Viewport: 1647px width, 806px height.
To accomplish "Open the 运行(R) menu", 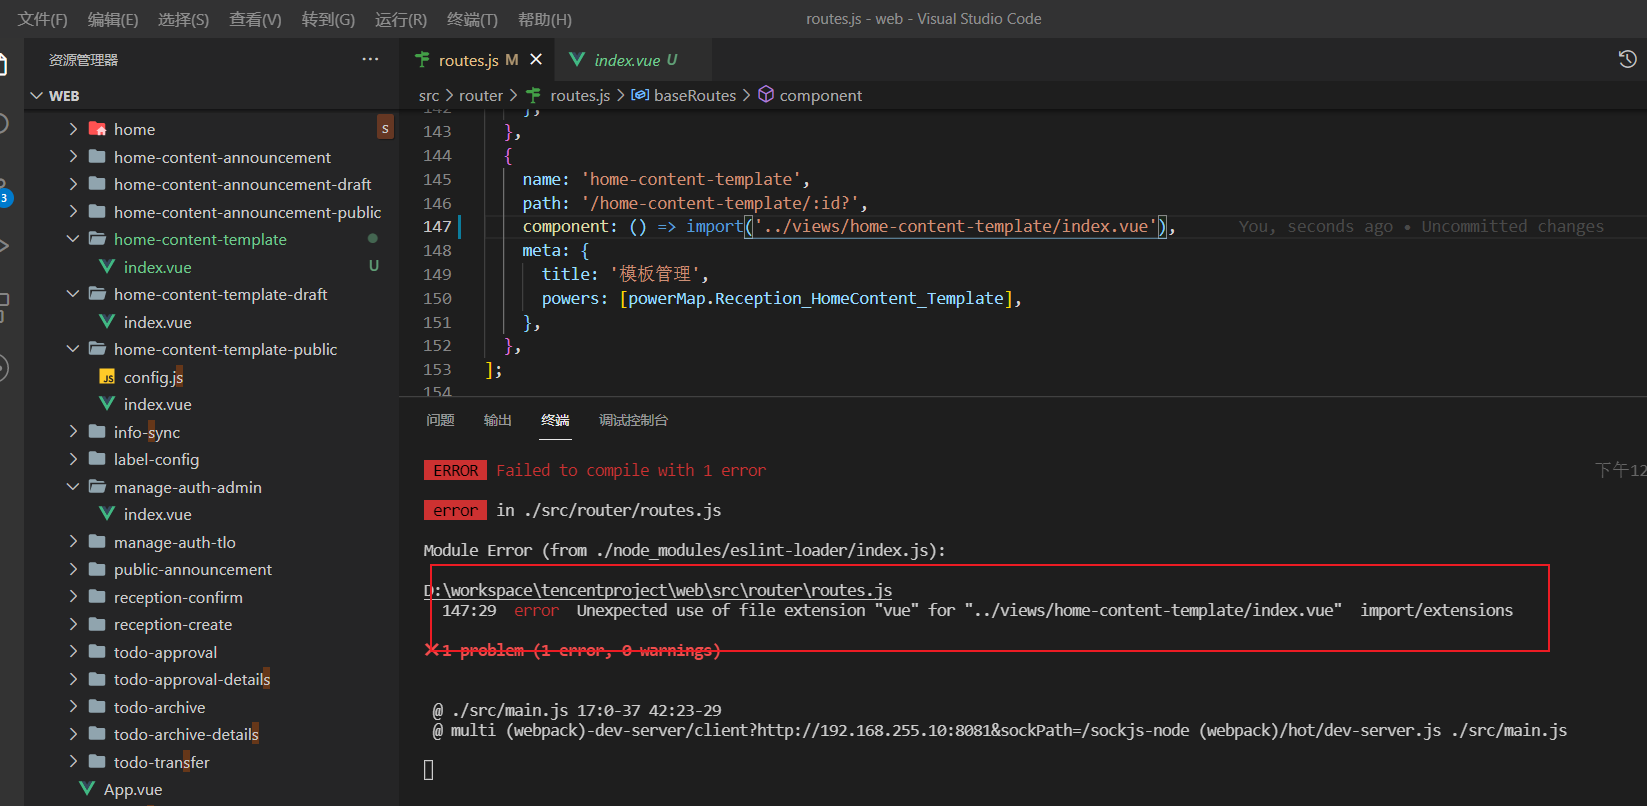I will pyautogui.click(x=401, y=19).
